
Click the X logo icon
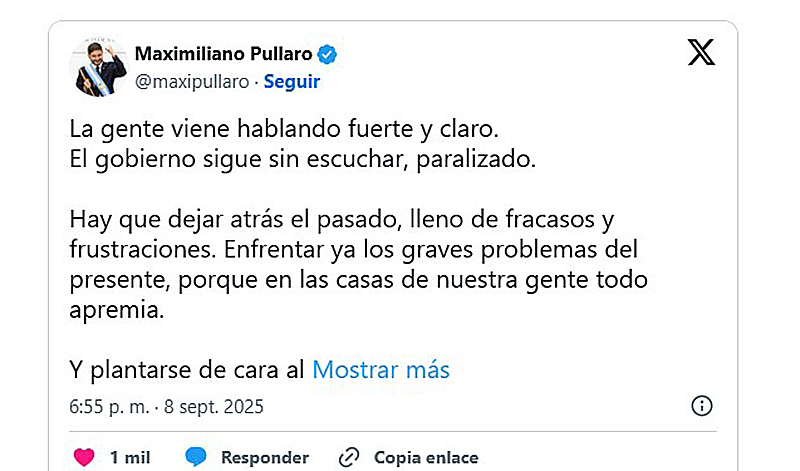click(x=701, y=52)
